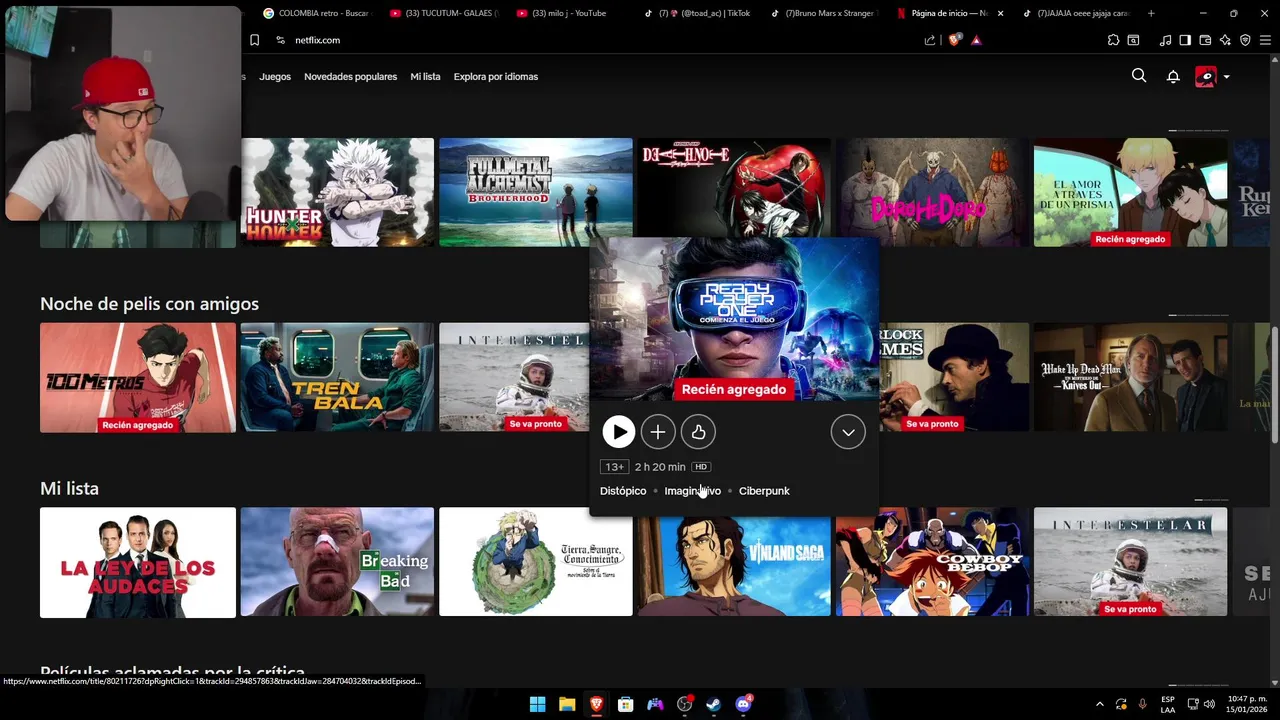Screen dimensions: 1280x720
Task: Open the Juegos menu item
Action: [275, 77]
